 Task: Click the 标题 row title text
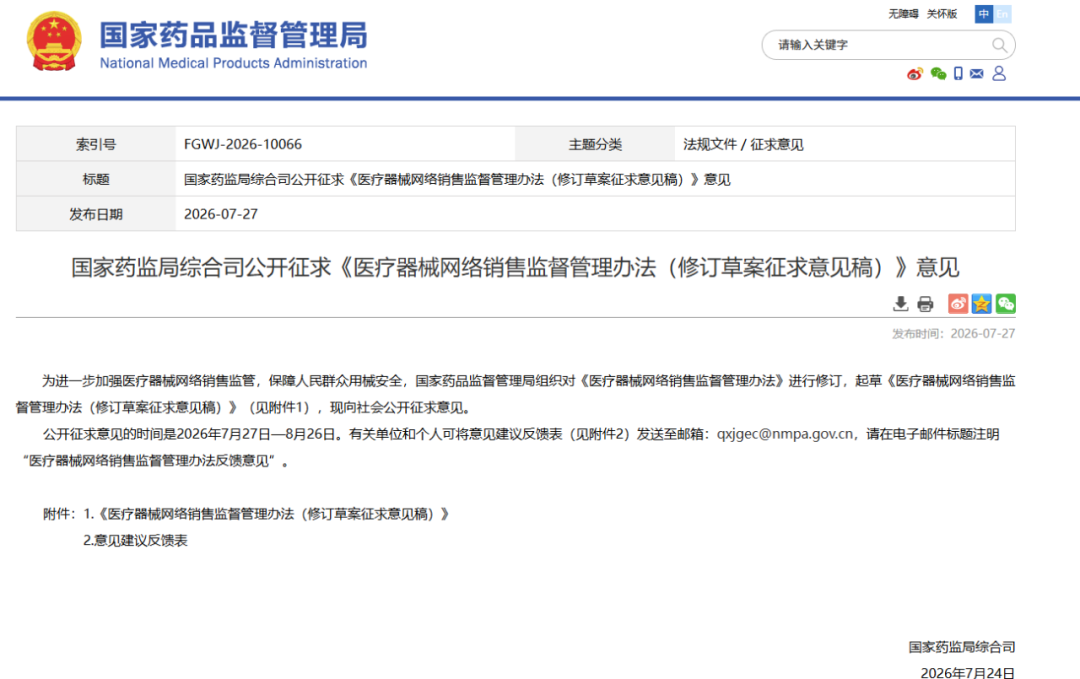coord(457,180)
